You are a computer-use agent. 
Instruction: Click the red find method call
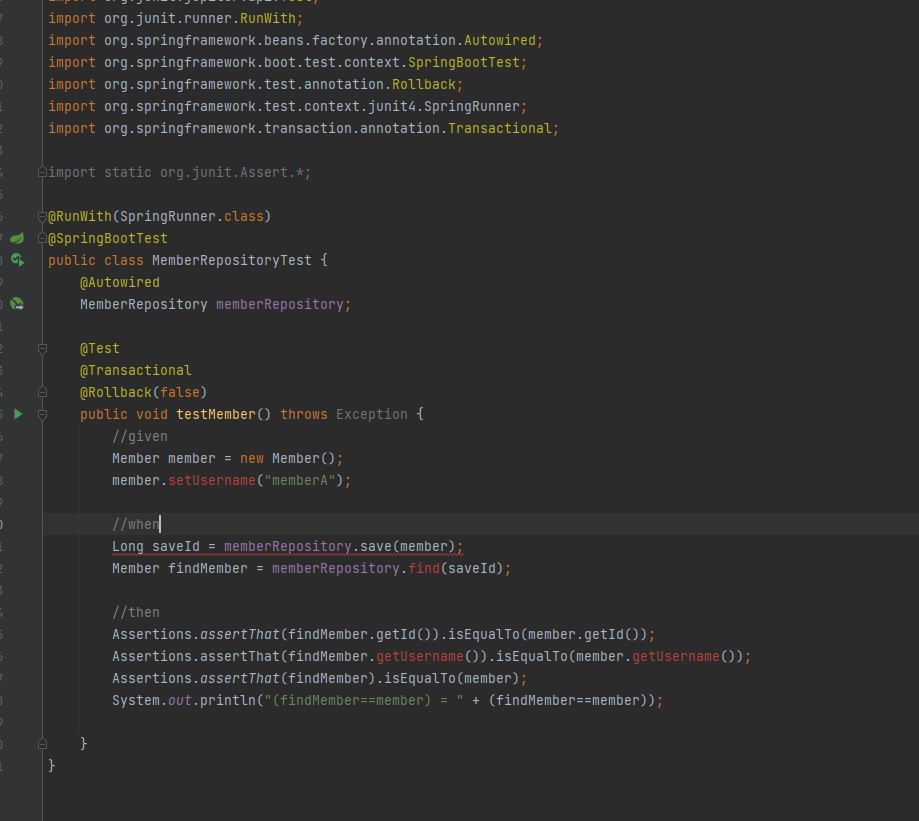tap(424, 568)
